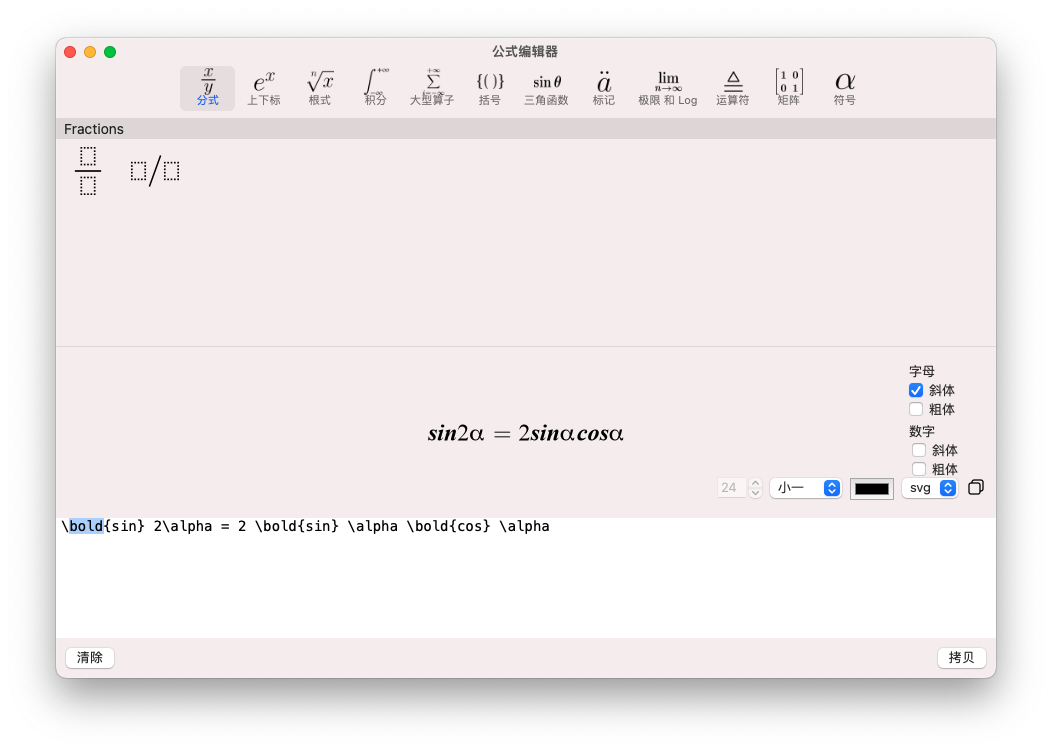Open the 小一 font size dropdown
Image resolution: width=1052 pixels, height=752 pixels.
tap(805, 488)
